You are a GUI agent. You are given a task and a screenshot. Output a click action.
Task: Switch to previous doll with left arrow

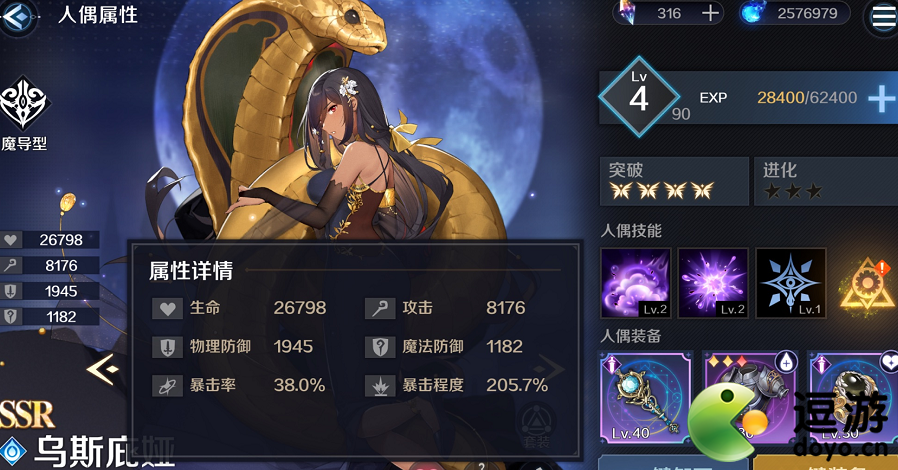click(x=104, y=369)
